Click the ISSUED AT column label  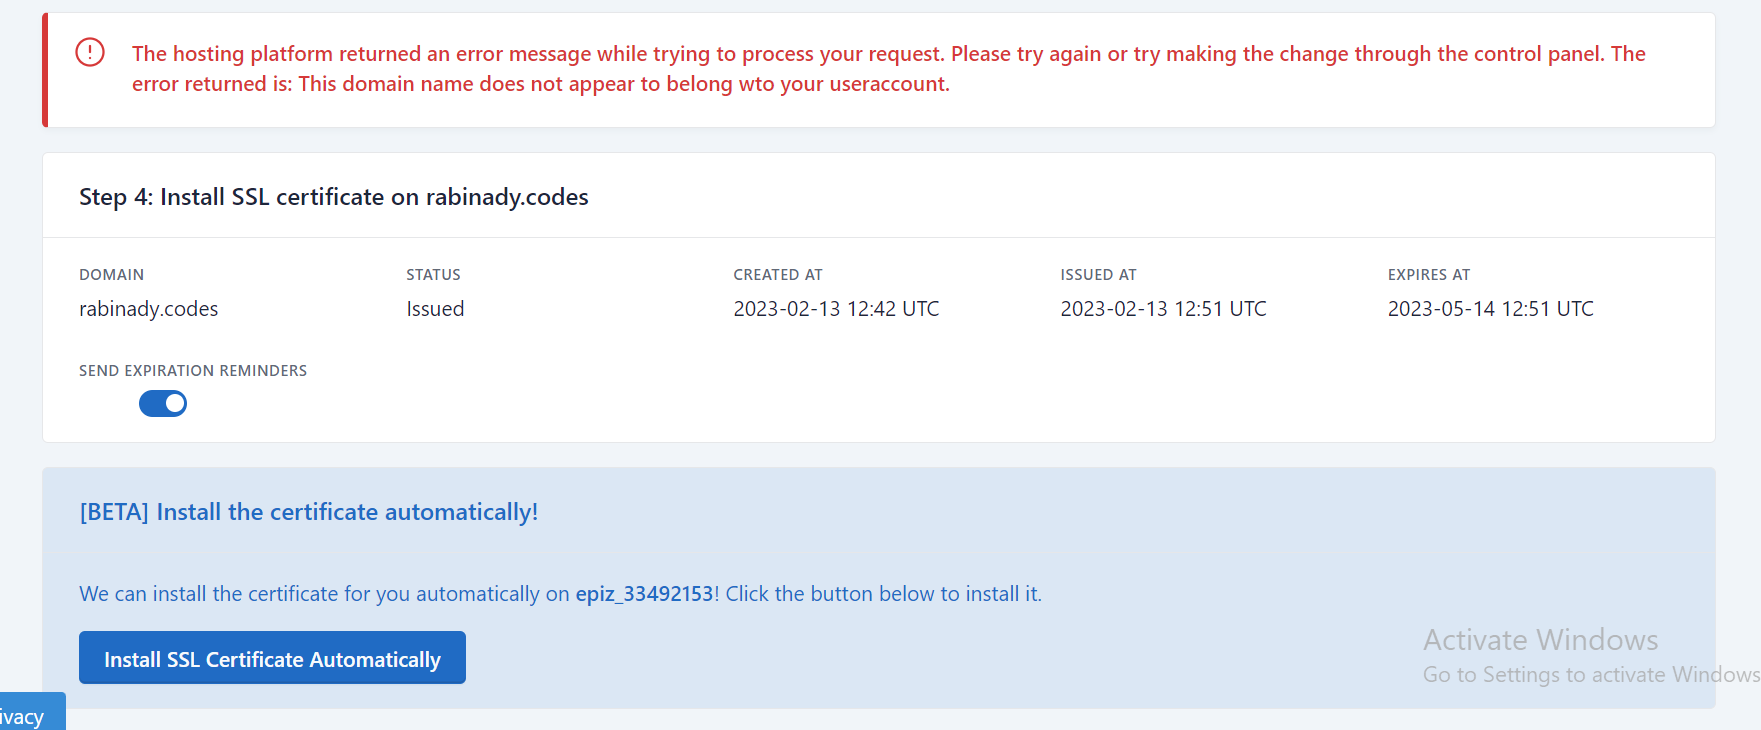1098,275
